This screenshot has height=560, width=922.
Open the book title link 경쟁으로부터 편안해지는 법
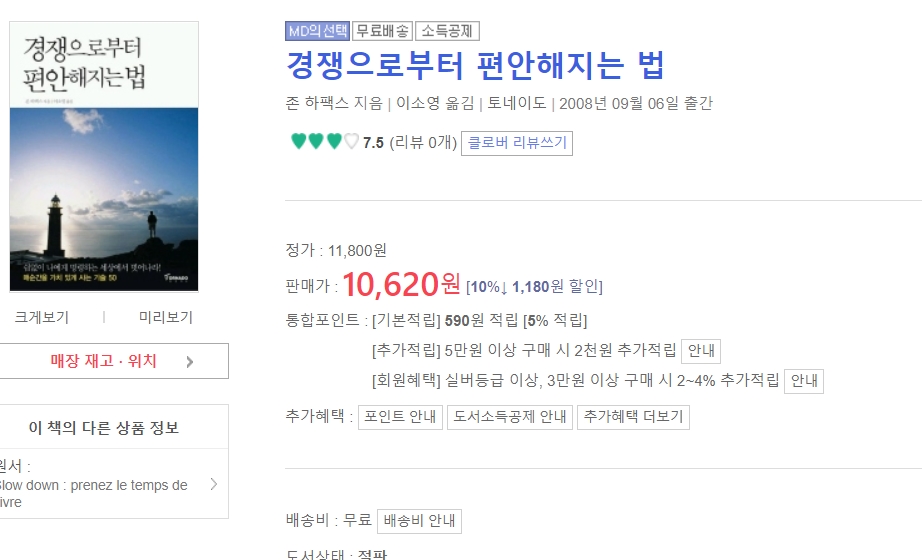[x=475, y=65]
